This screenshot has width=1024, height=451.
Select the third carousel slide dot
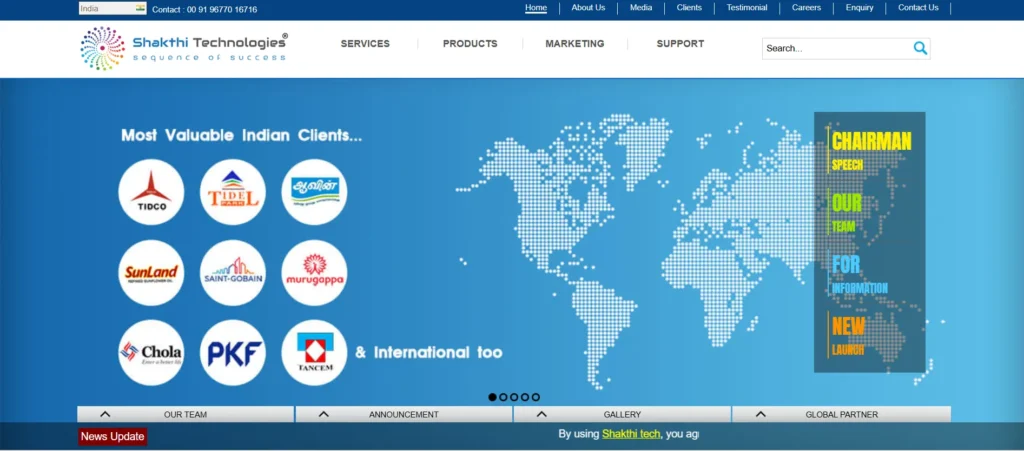tap(514, 397)
